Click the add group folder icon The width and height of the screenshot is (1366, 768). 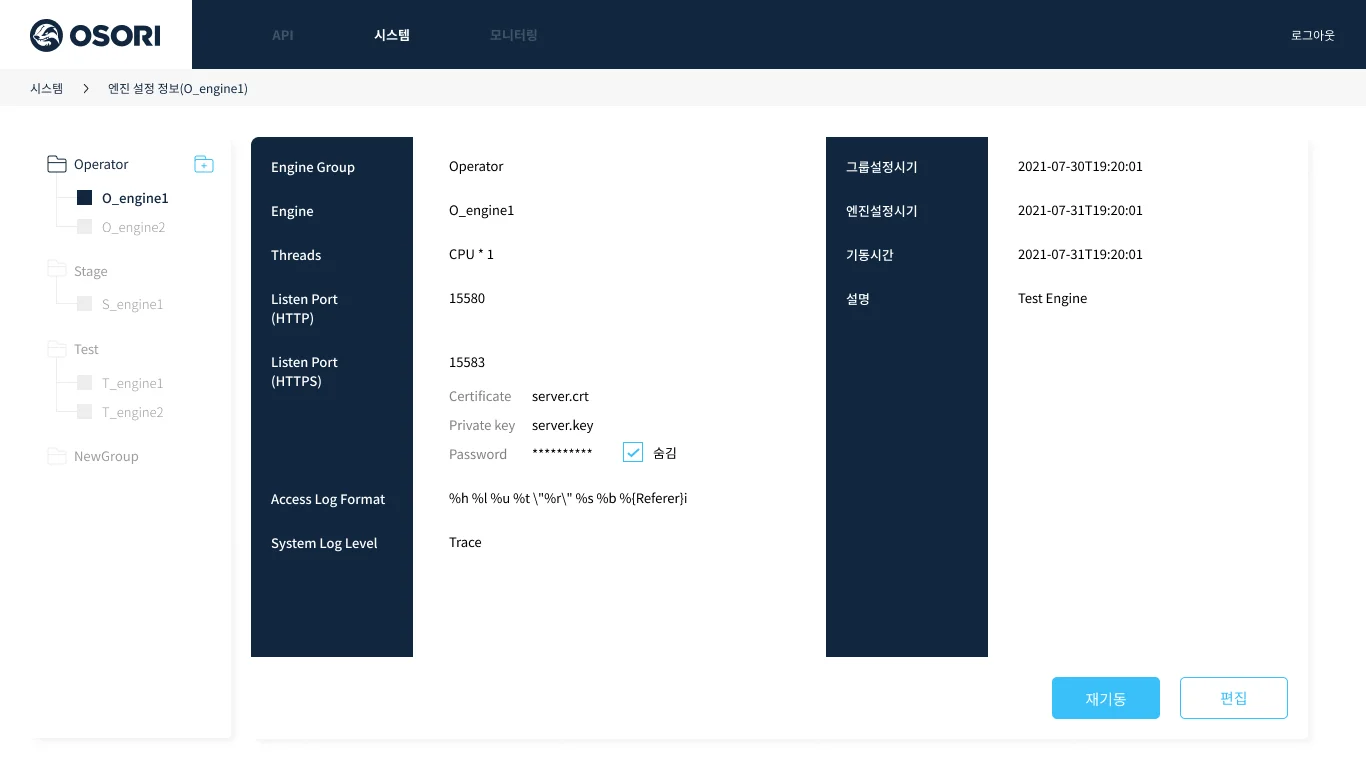point(204,164)
